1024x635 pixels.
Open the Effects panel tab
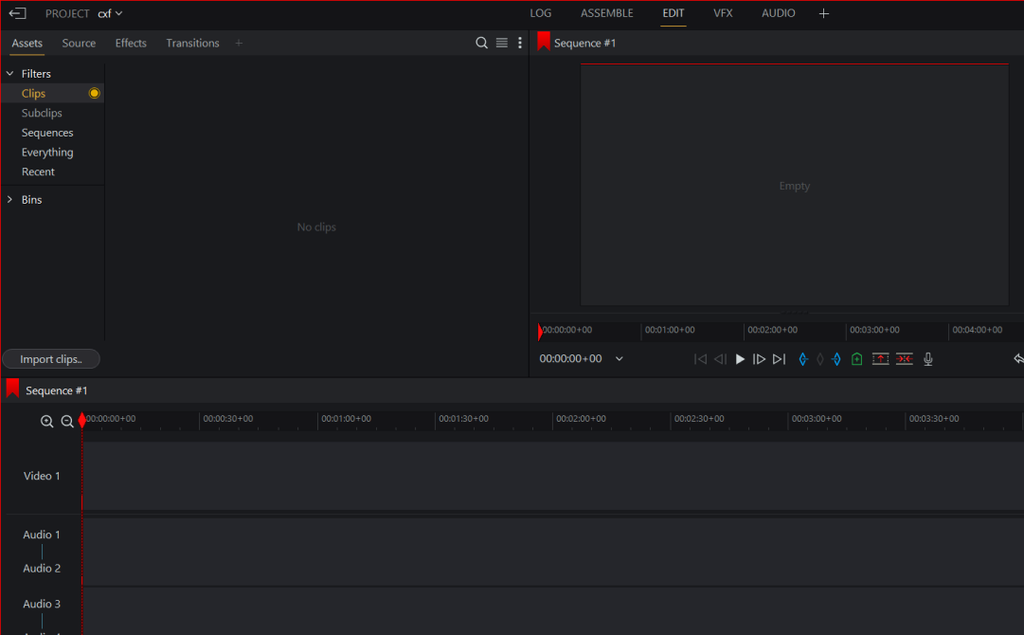[131, 43]
